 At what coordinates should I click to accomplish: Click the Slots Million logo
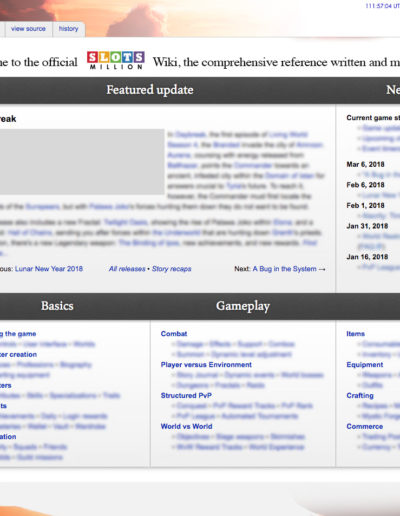pos(115,60)
